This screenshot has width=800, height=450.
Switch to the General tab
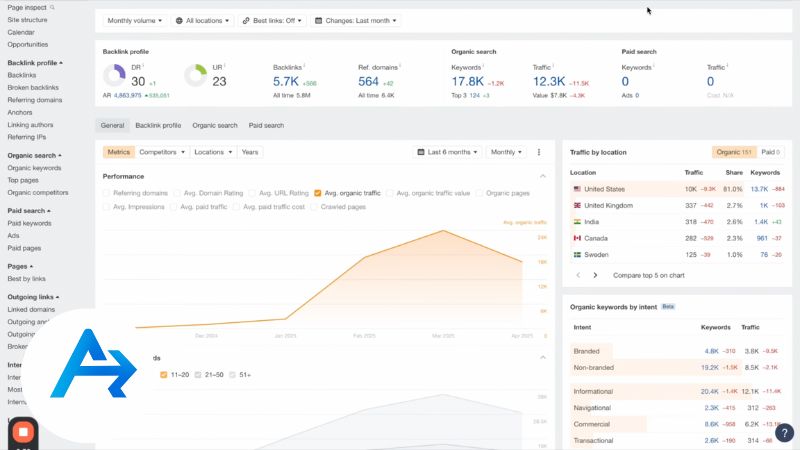[x=112, y=126]
